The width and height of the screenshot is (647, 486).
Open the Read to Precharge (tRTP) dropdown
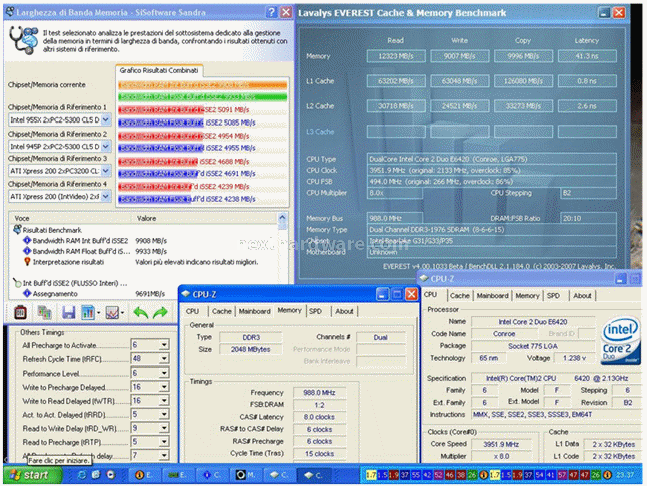tap(164, 442)
